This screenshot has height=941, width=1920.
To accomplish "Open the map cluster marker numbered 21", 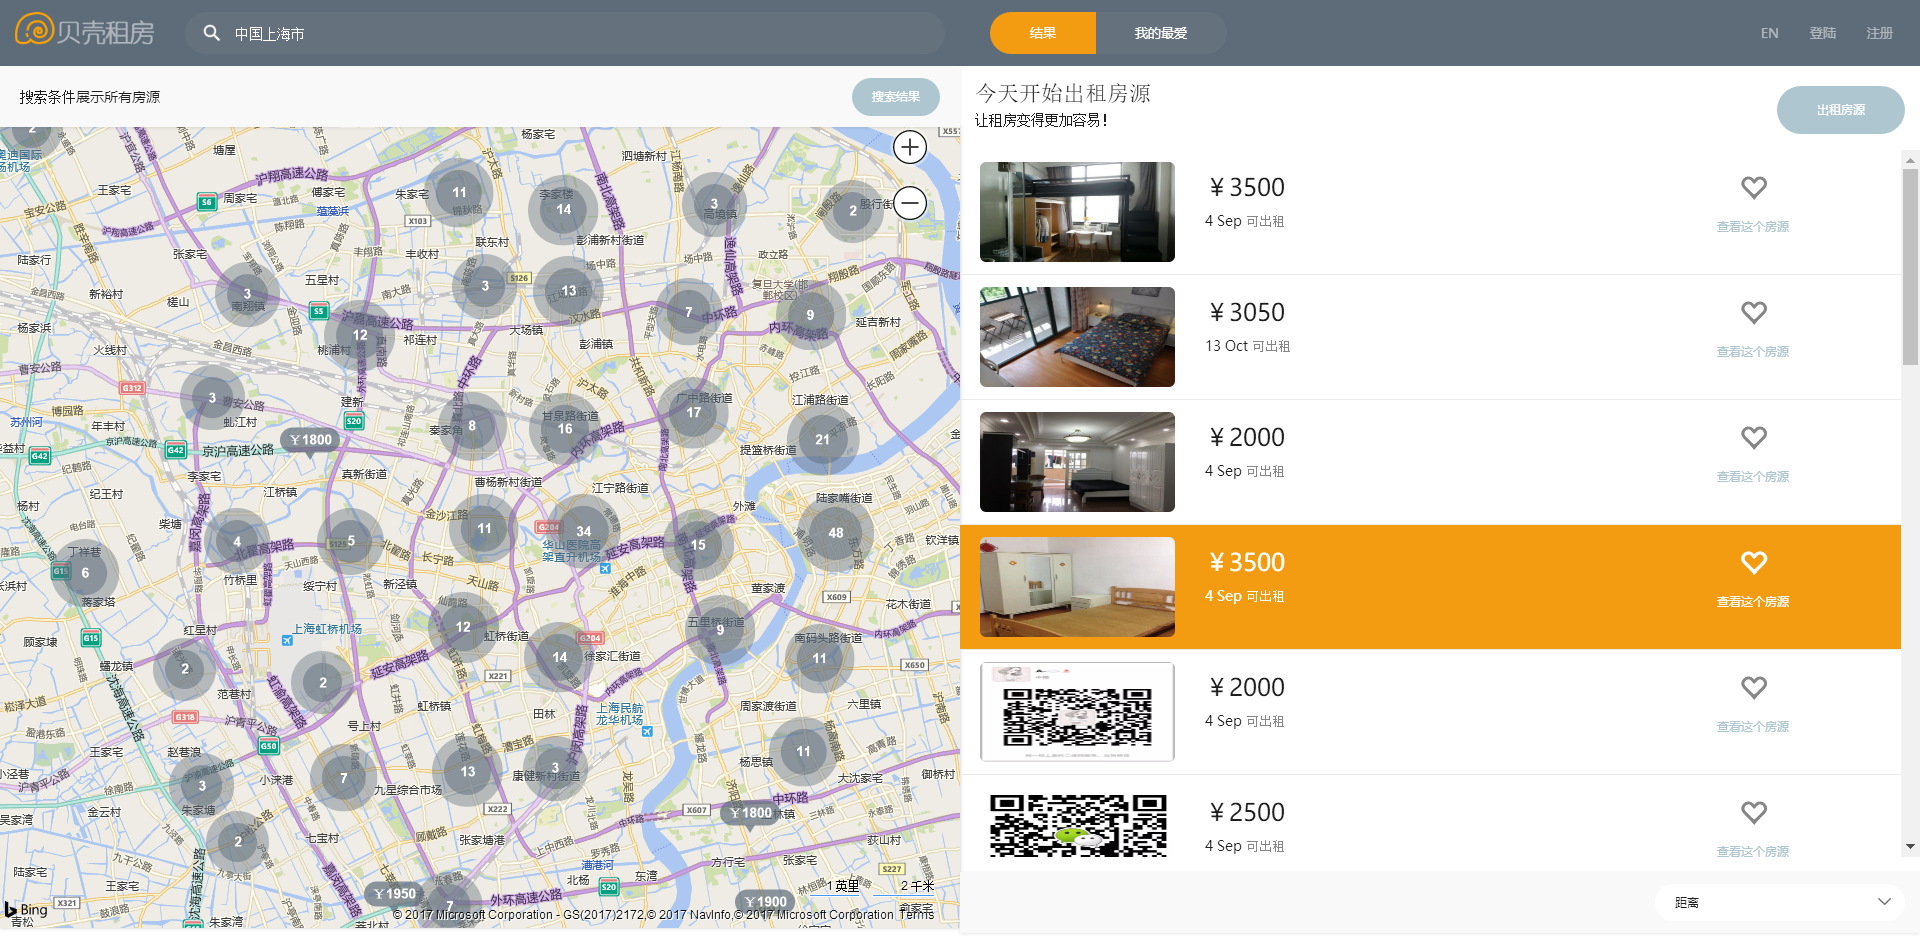I will click(x=822, y=439).
